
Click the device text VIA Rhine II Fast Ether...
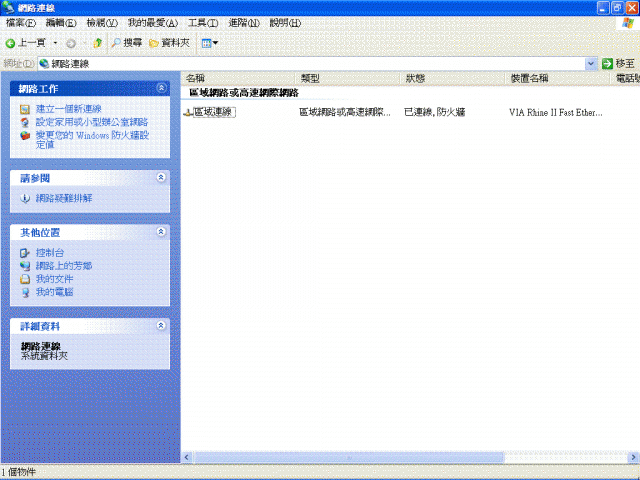coord(556,113)
